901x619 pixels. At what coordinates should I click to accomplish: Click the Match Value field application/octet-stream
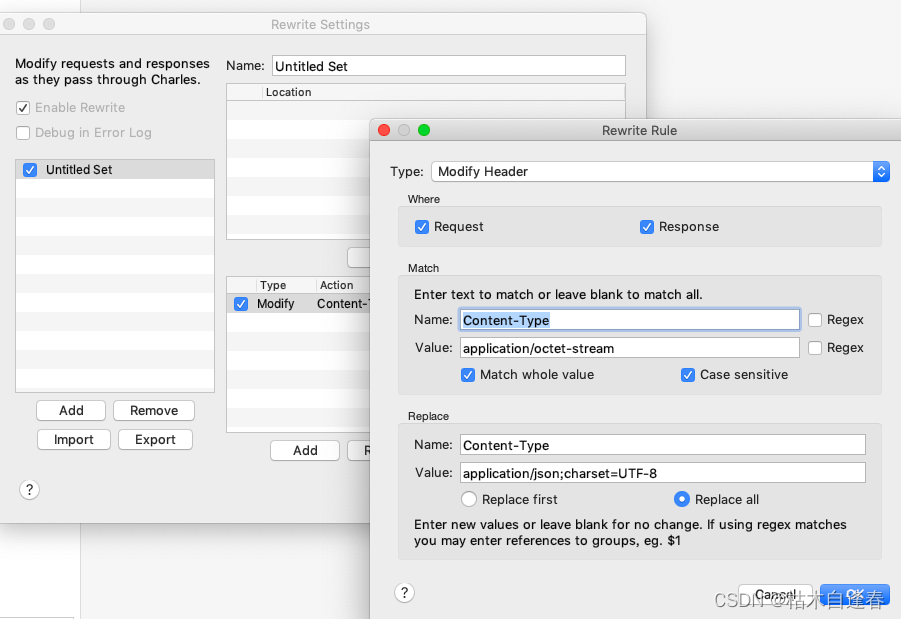coord(630,348)
